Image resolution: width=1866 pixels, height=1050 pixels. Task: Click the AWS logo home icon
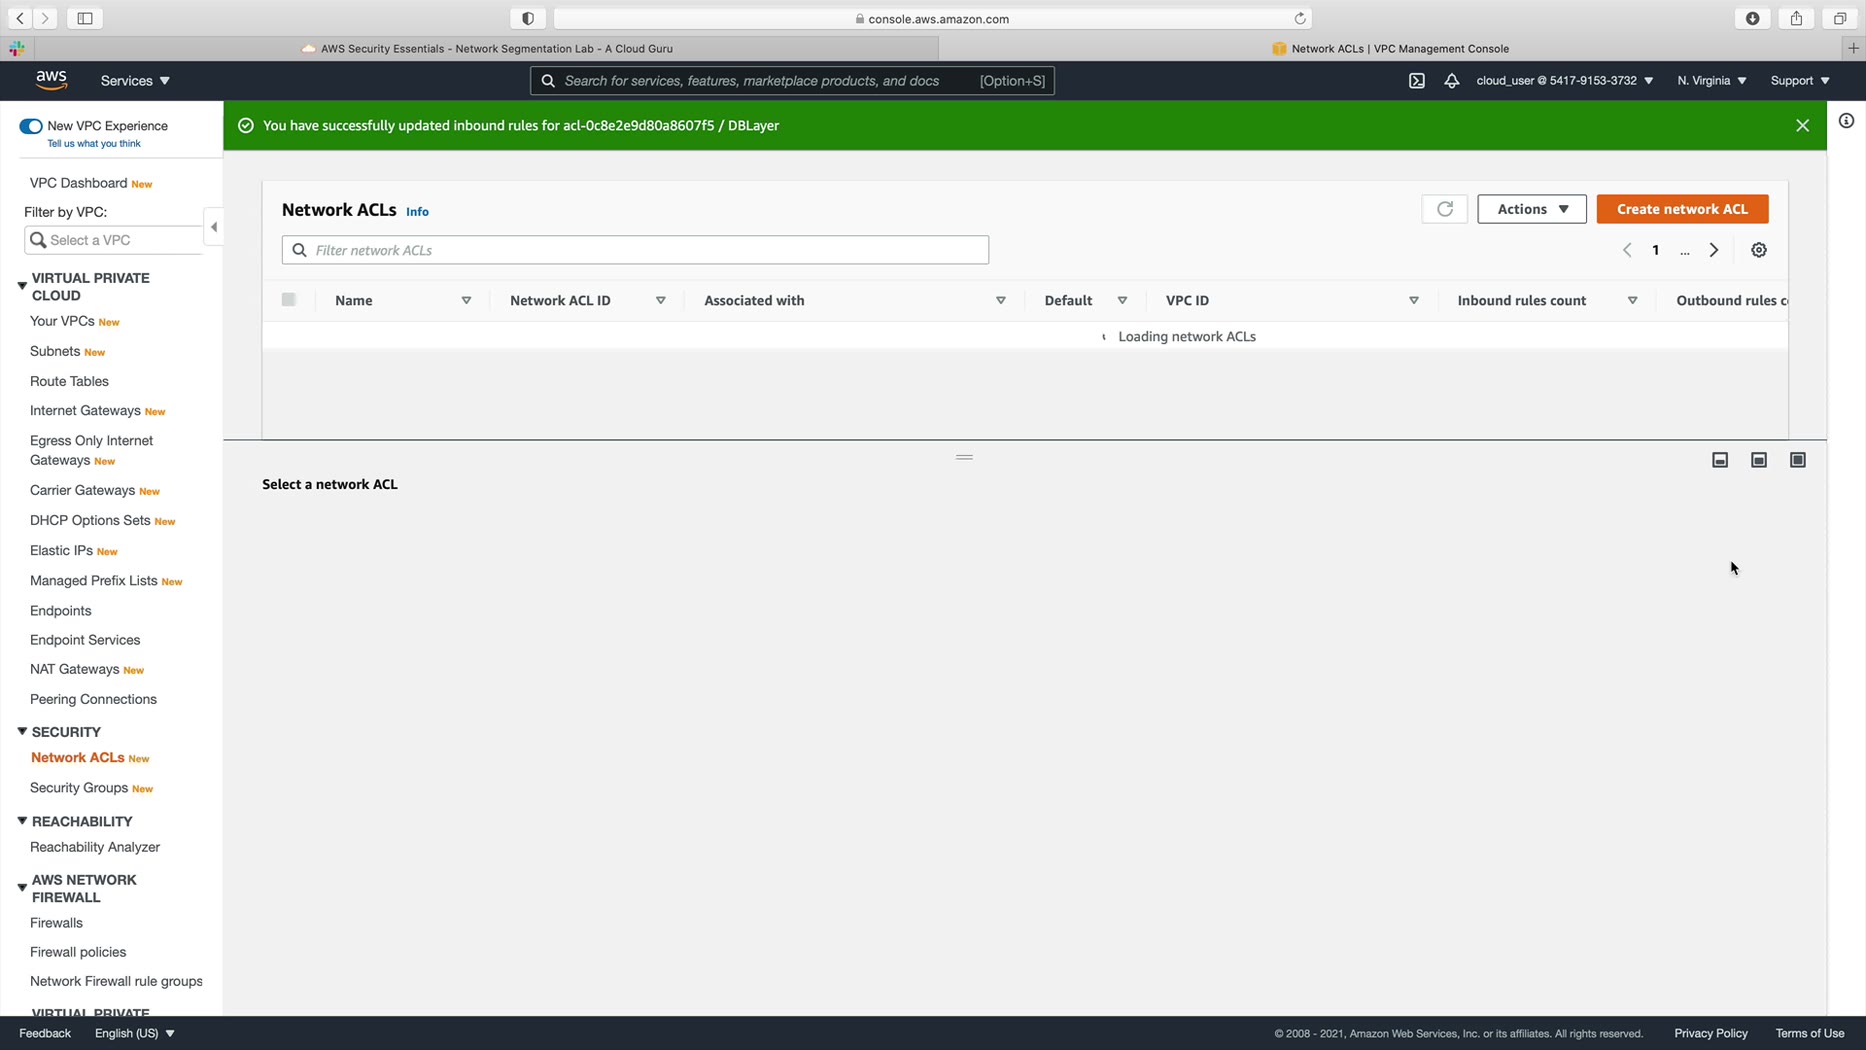[x=51, y=80]
